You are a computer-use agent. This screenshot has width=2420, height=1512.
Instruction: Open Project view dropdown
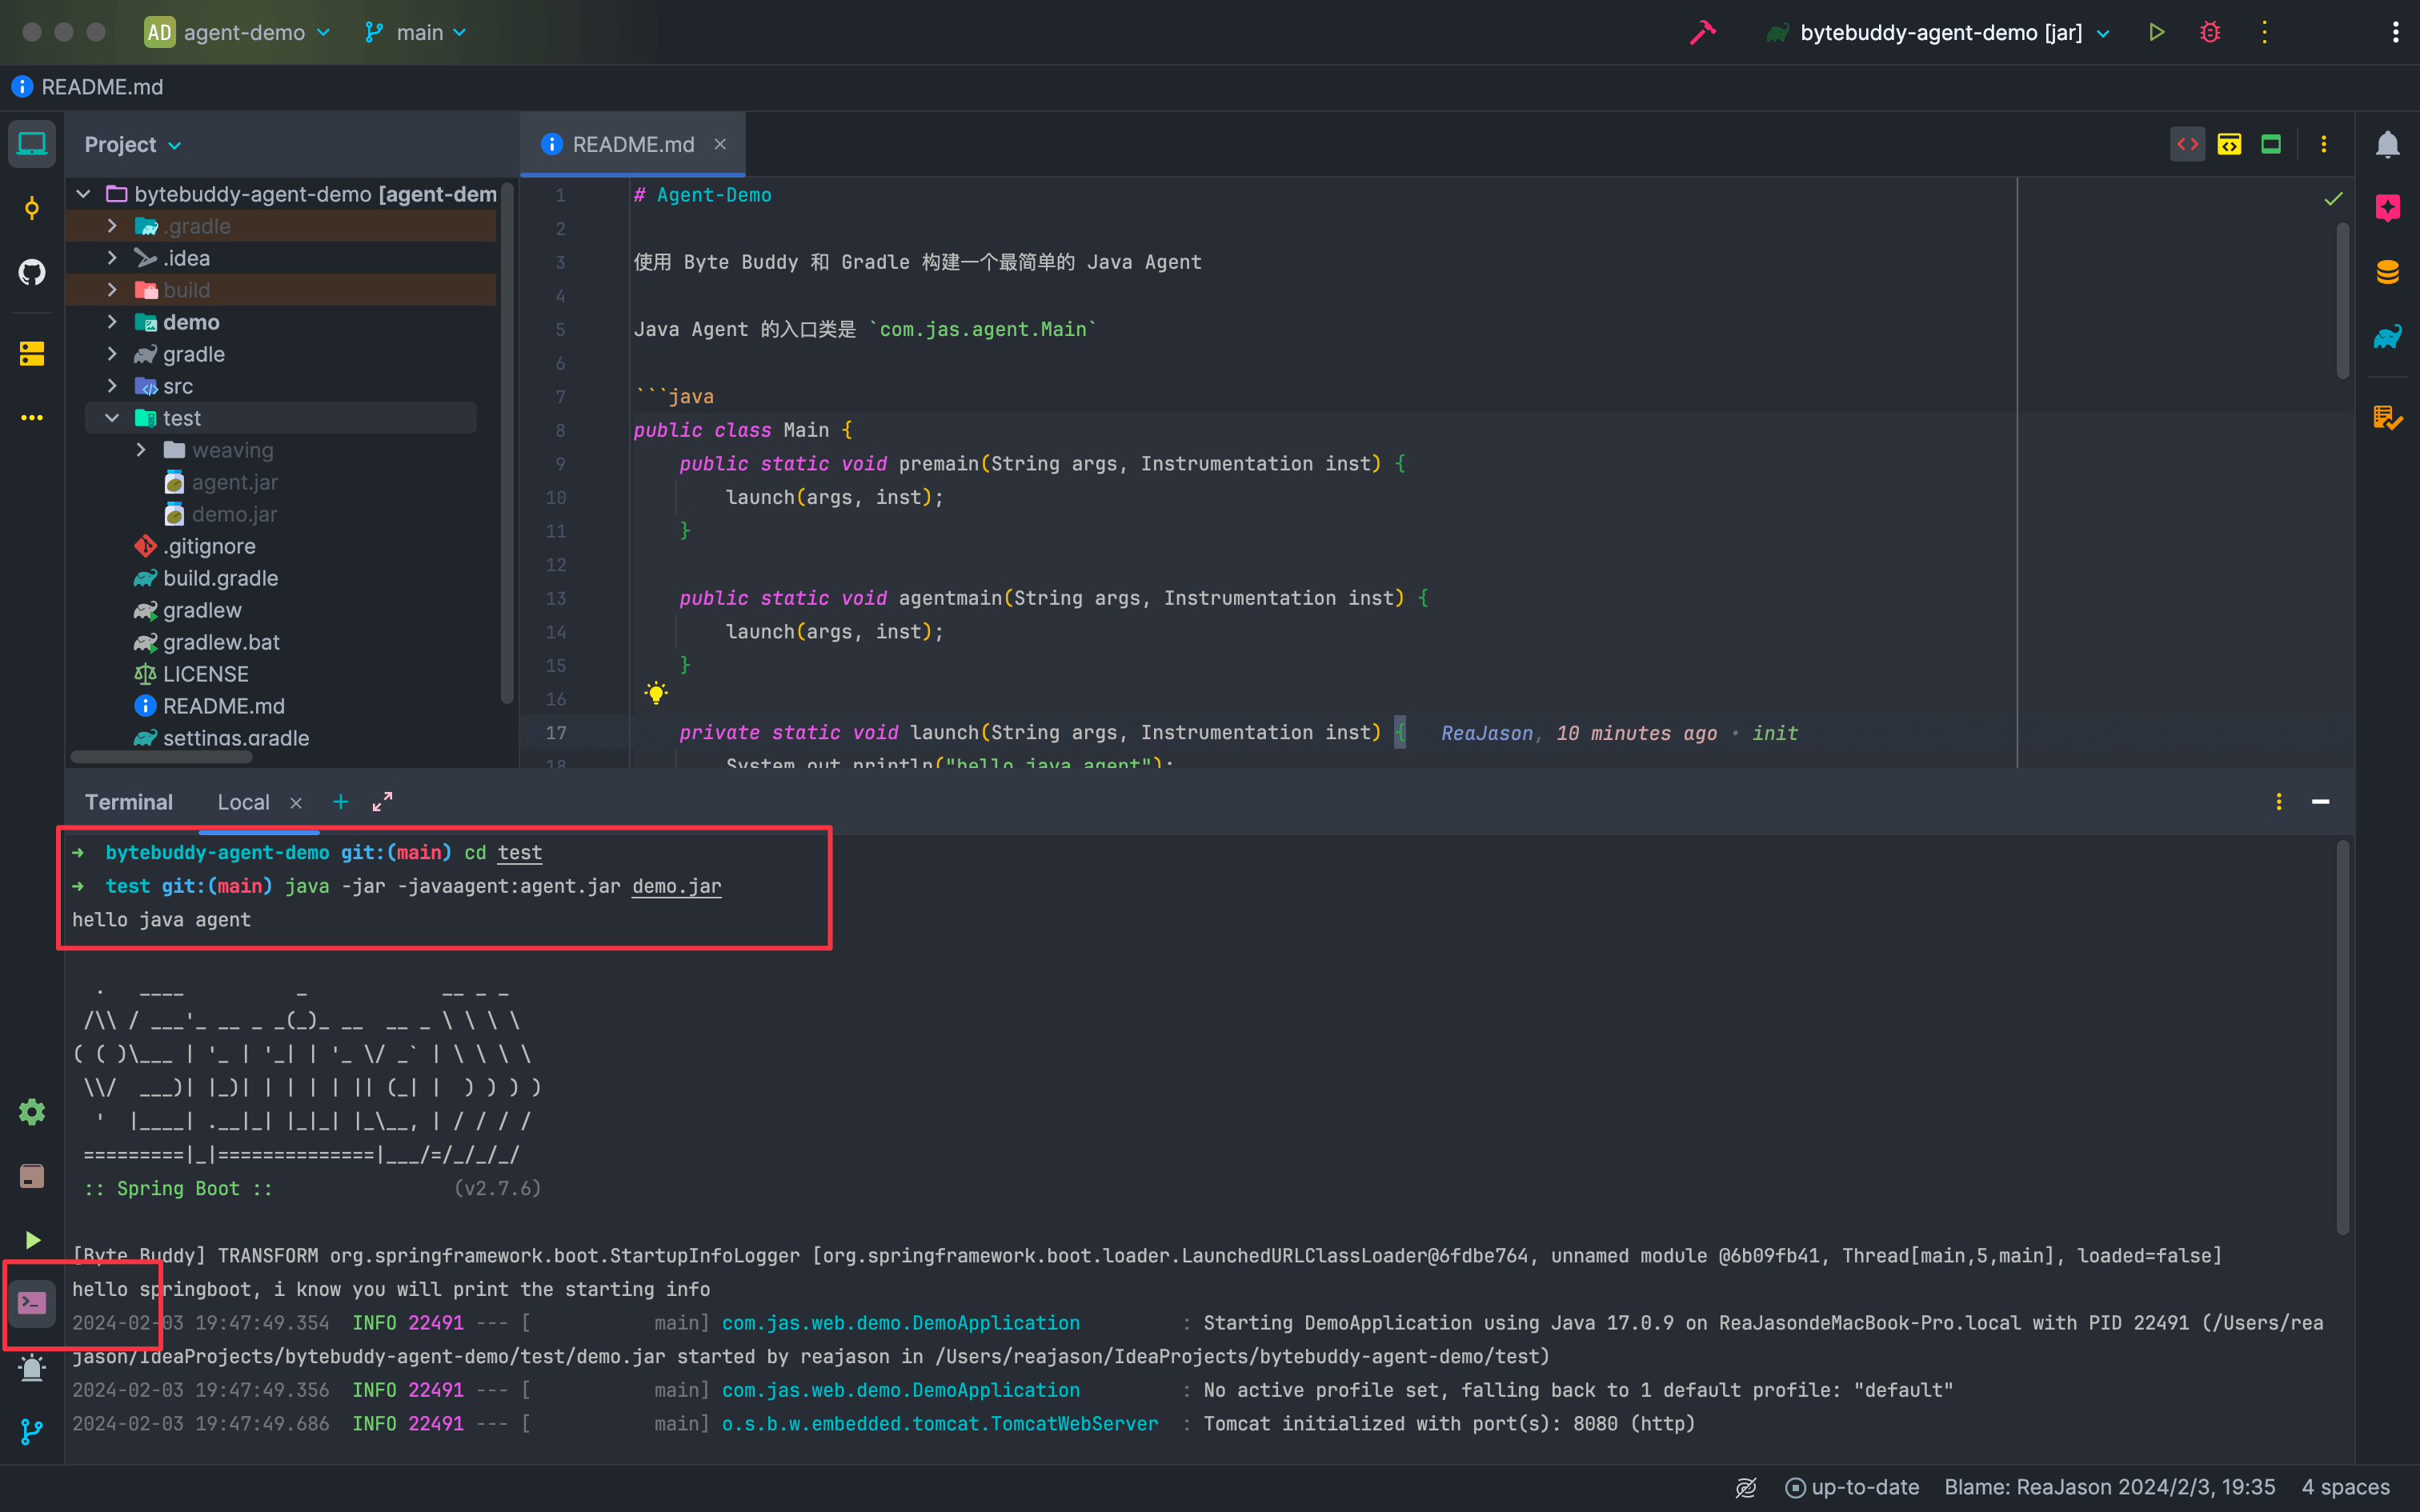coord(132,145)
